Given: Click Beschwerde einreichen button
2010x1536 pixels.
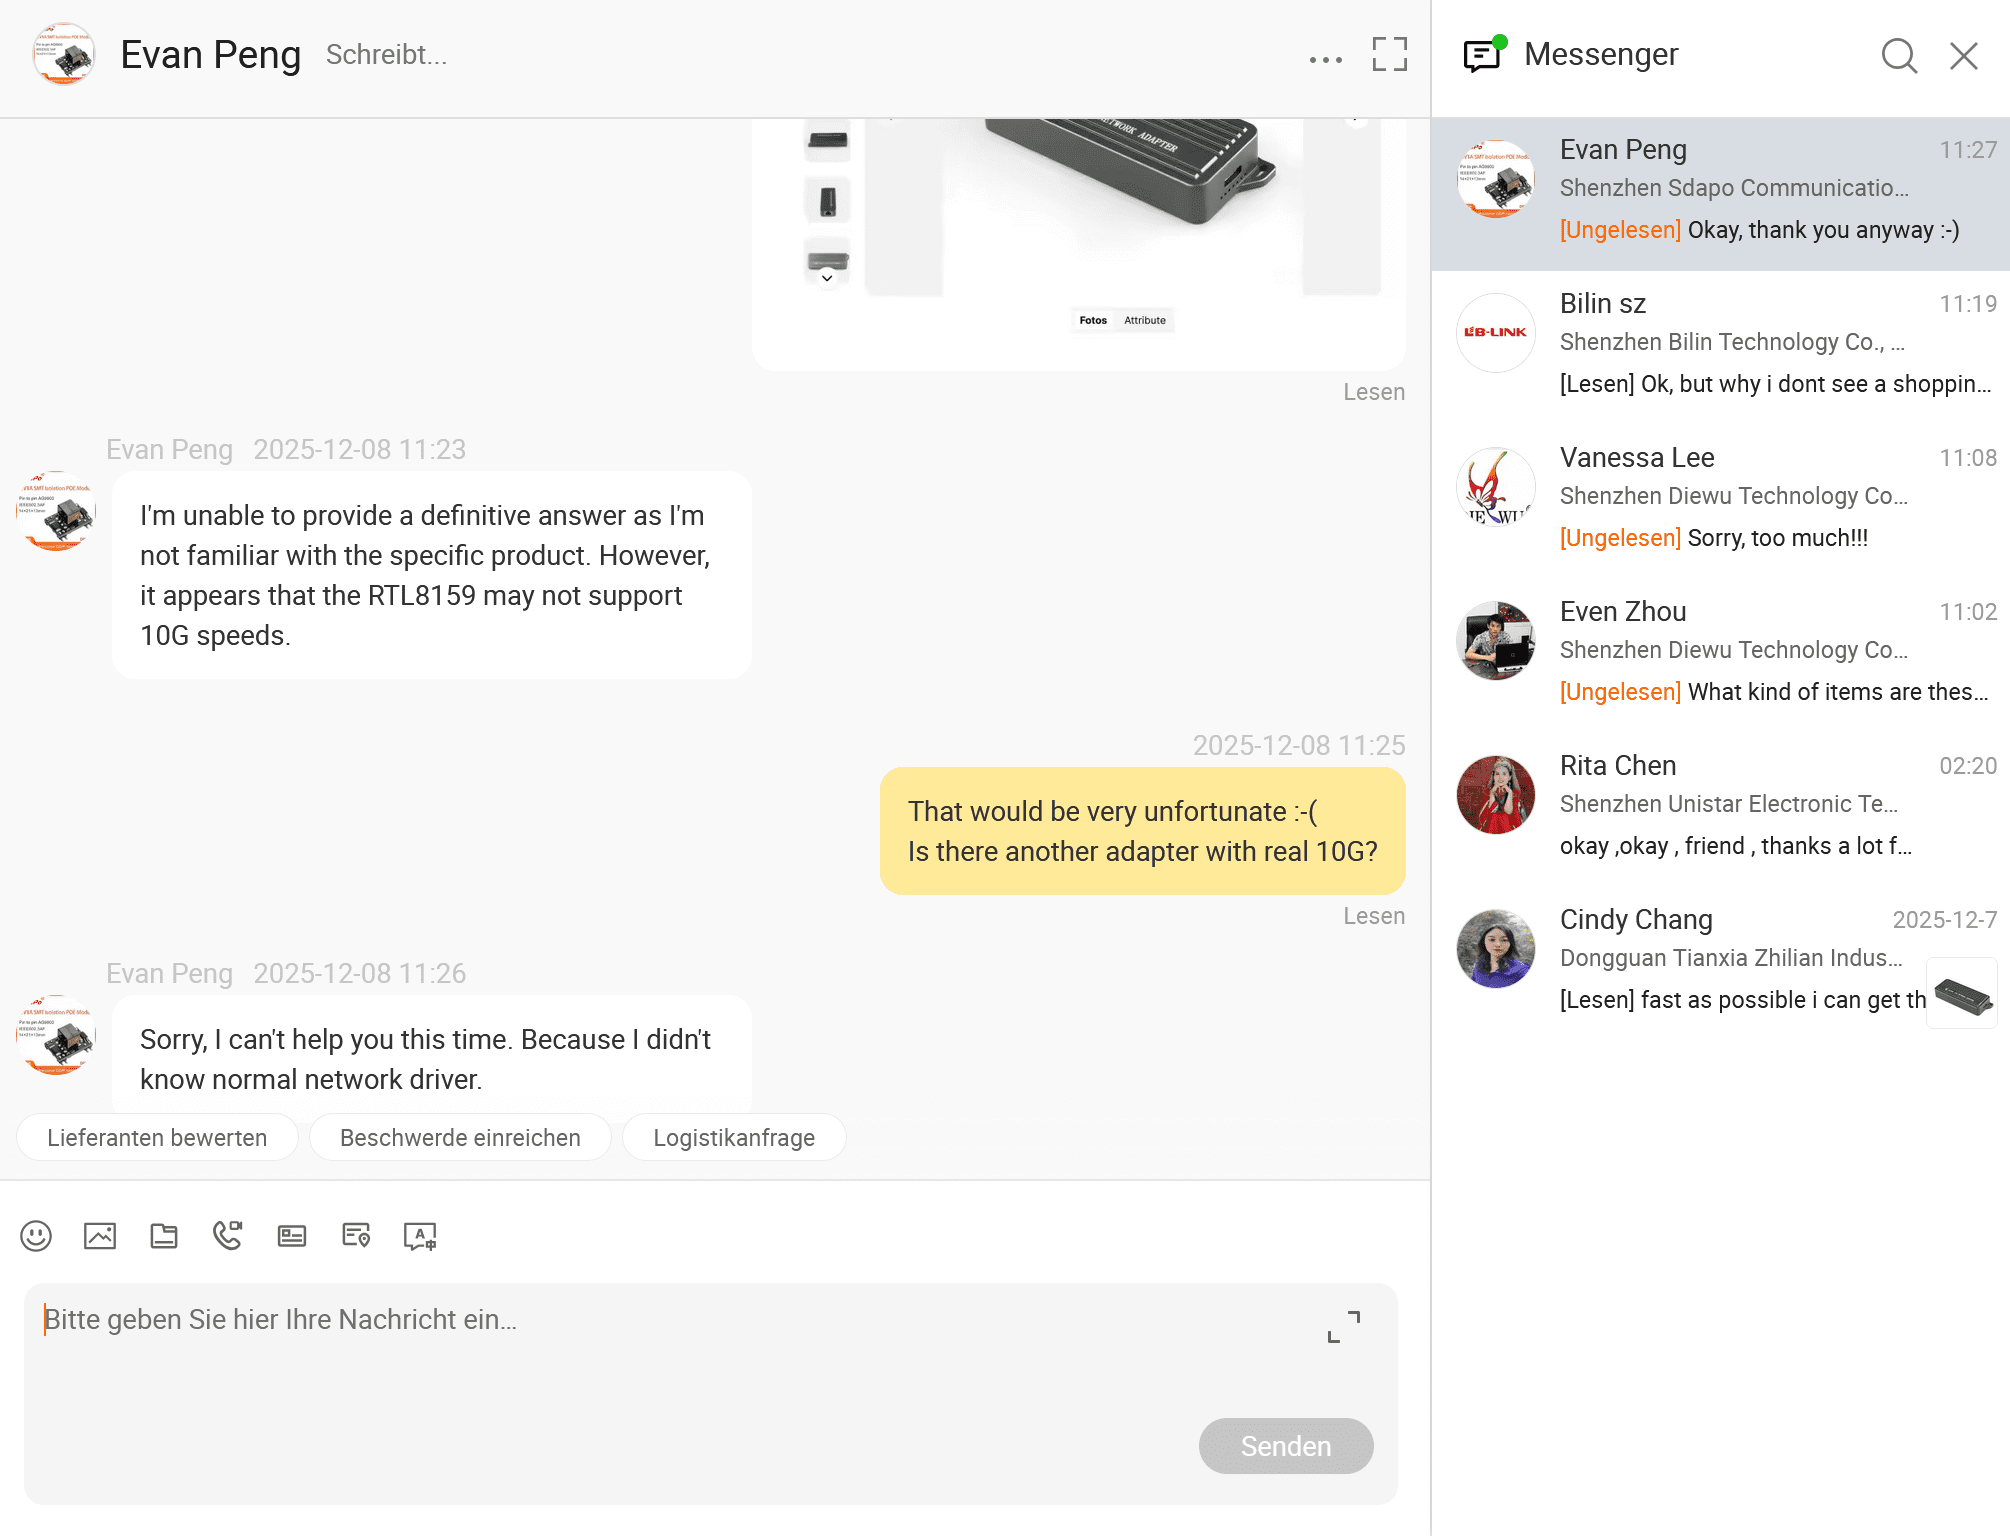Looking at the screenshot, I should (460, 1138).
